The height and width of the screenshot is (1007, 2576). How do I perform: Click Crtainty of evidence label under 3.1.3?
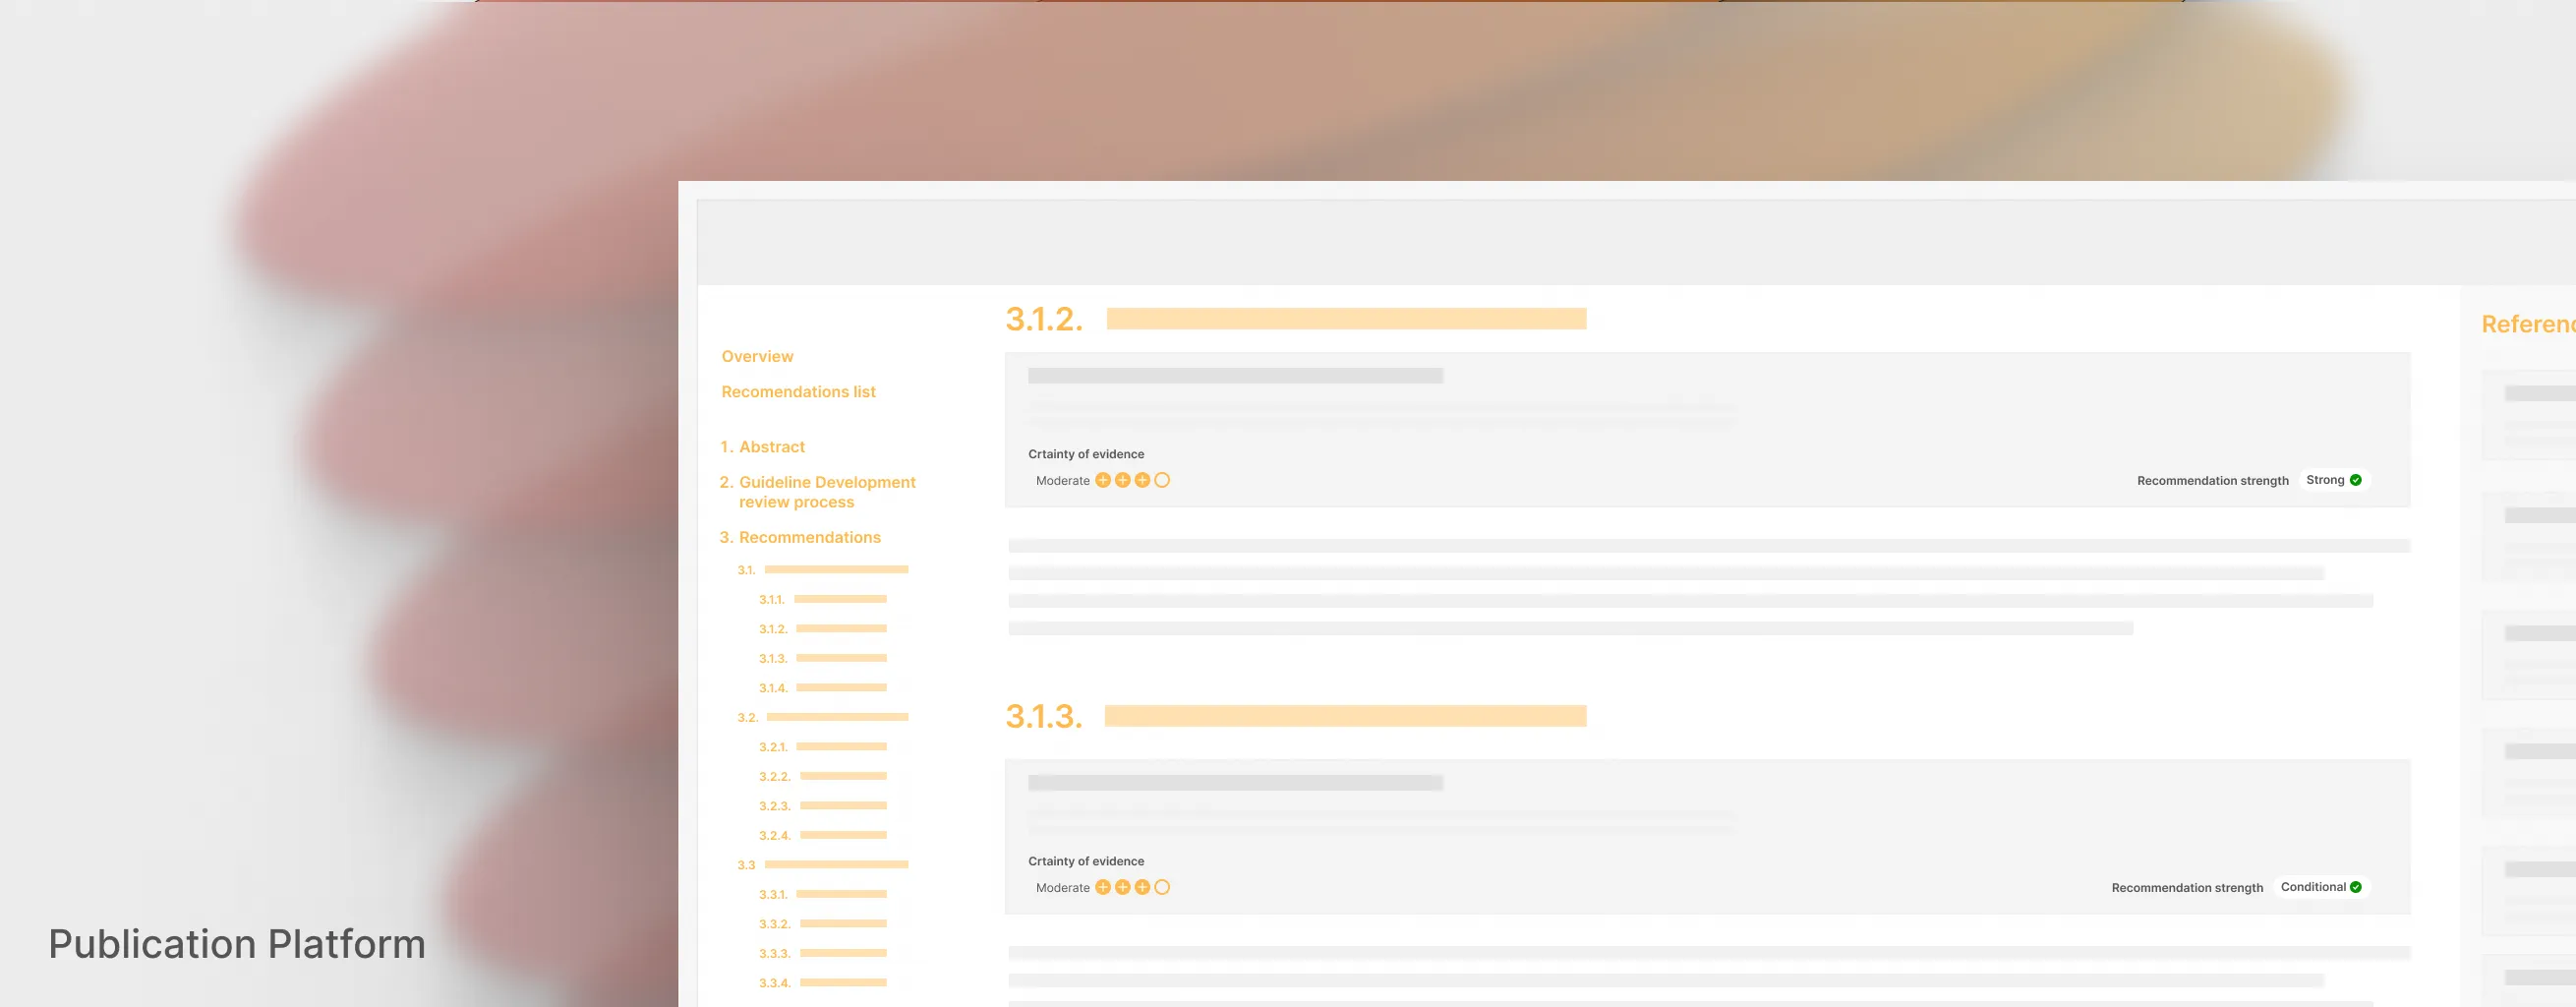[1086, 861]
